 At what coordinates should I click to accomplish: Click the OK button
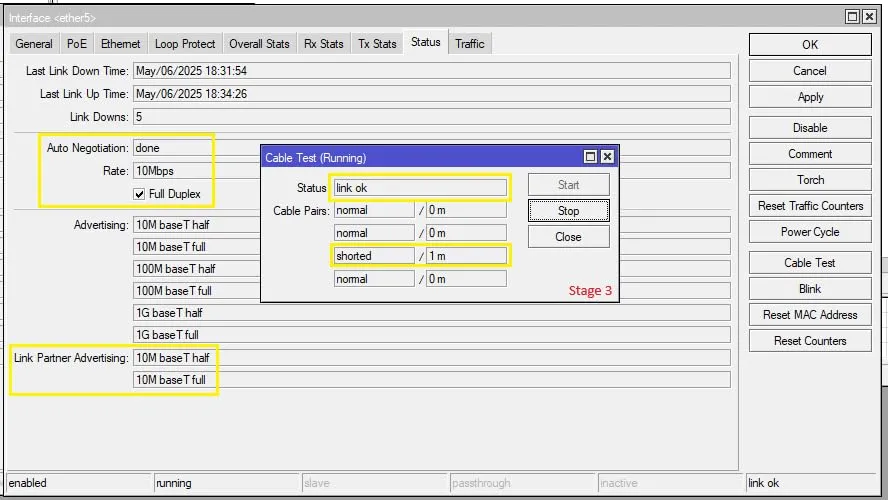click(x=810, y=45)
